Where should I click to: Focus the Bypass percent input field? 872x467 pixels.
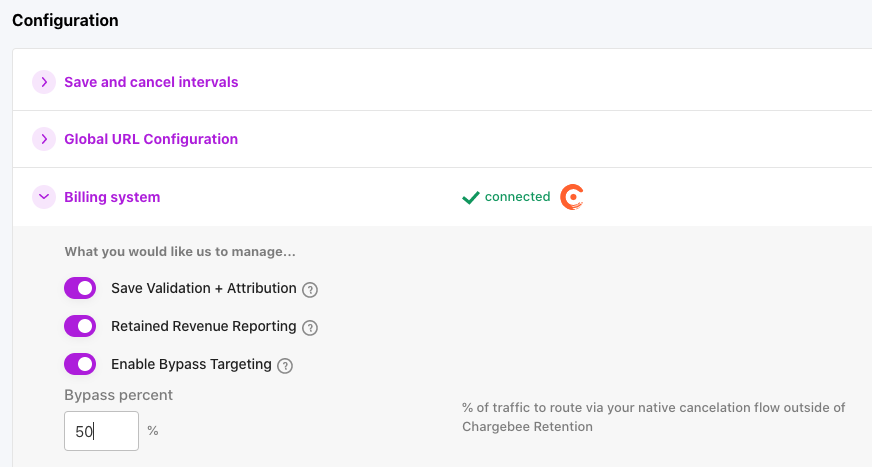click(x=101, y=432)
